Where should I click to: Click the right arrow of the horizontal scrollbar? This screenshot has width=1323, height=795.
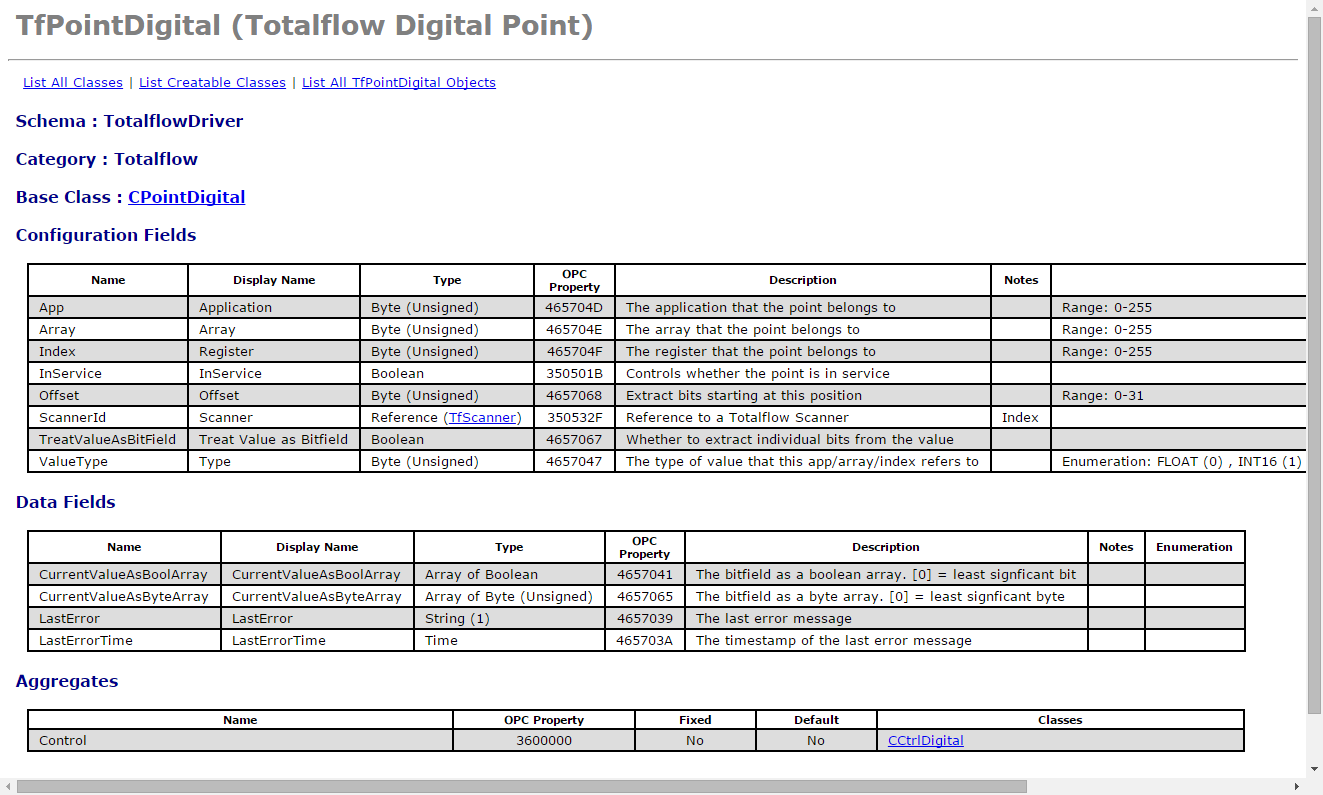[1298, 786]
